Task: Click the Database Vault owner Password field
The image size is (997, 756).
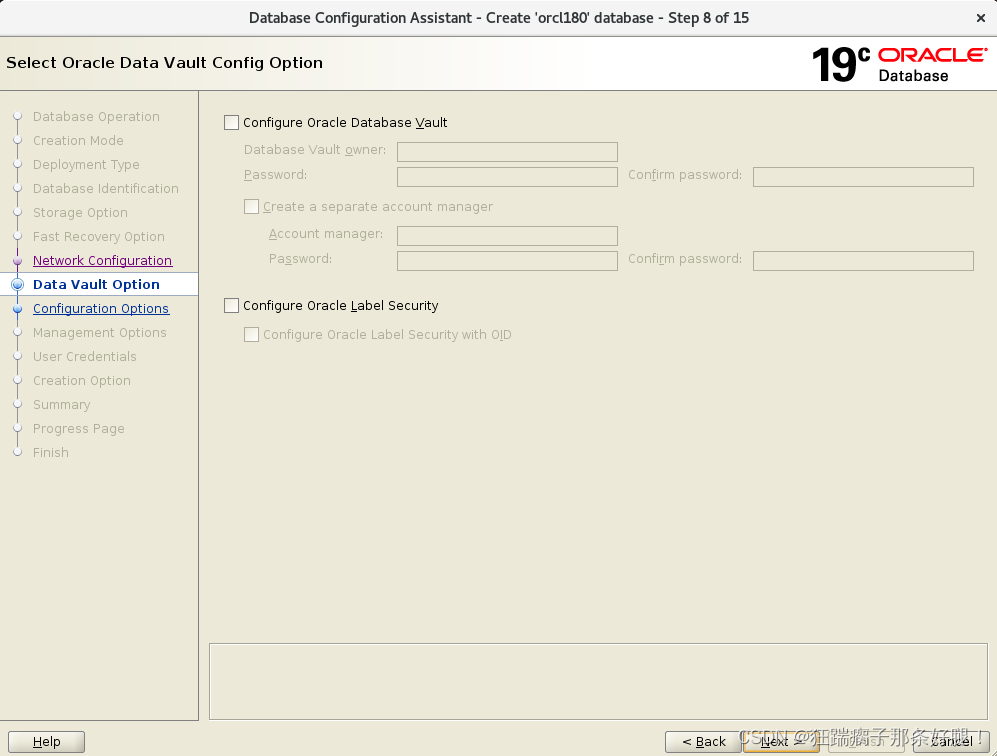Action: 507,177
